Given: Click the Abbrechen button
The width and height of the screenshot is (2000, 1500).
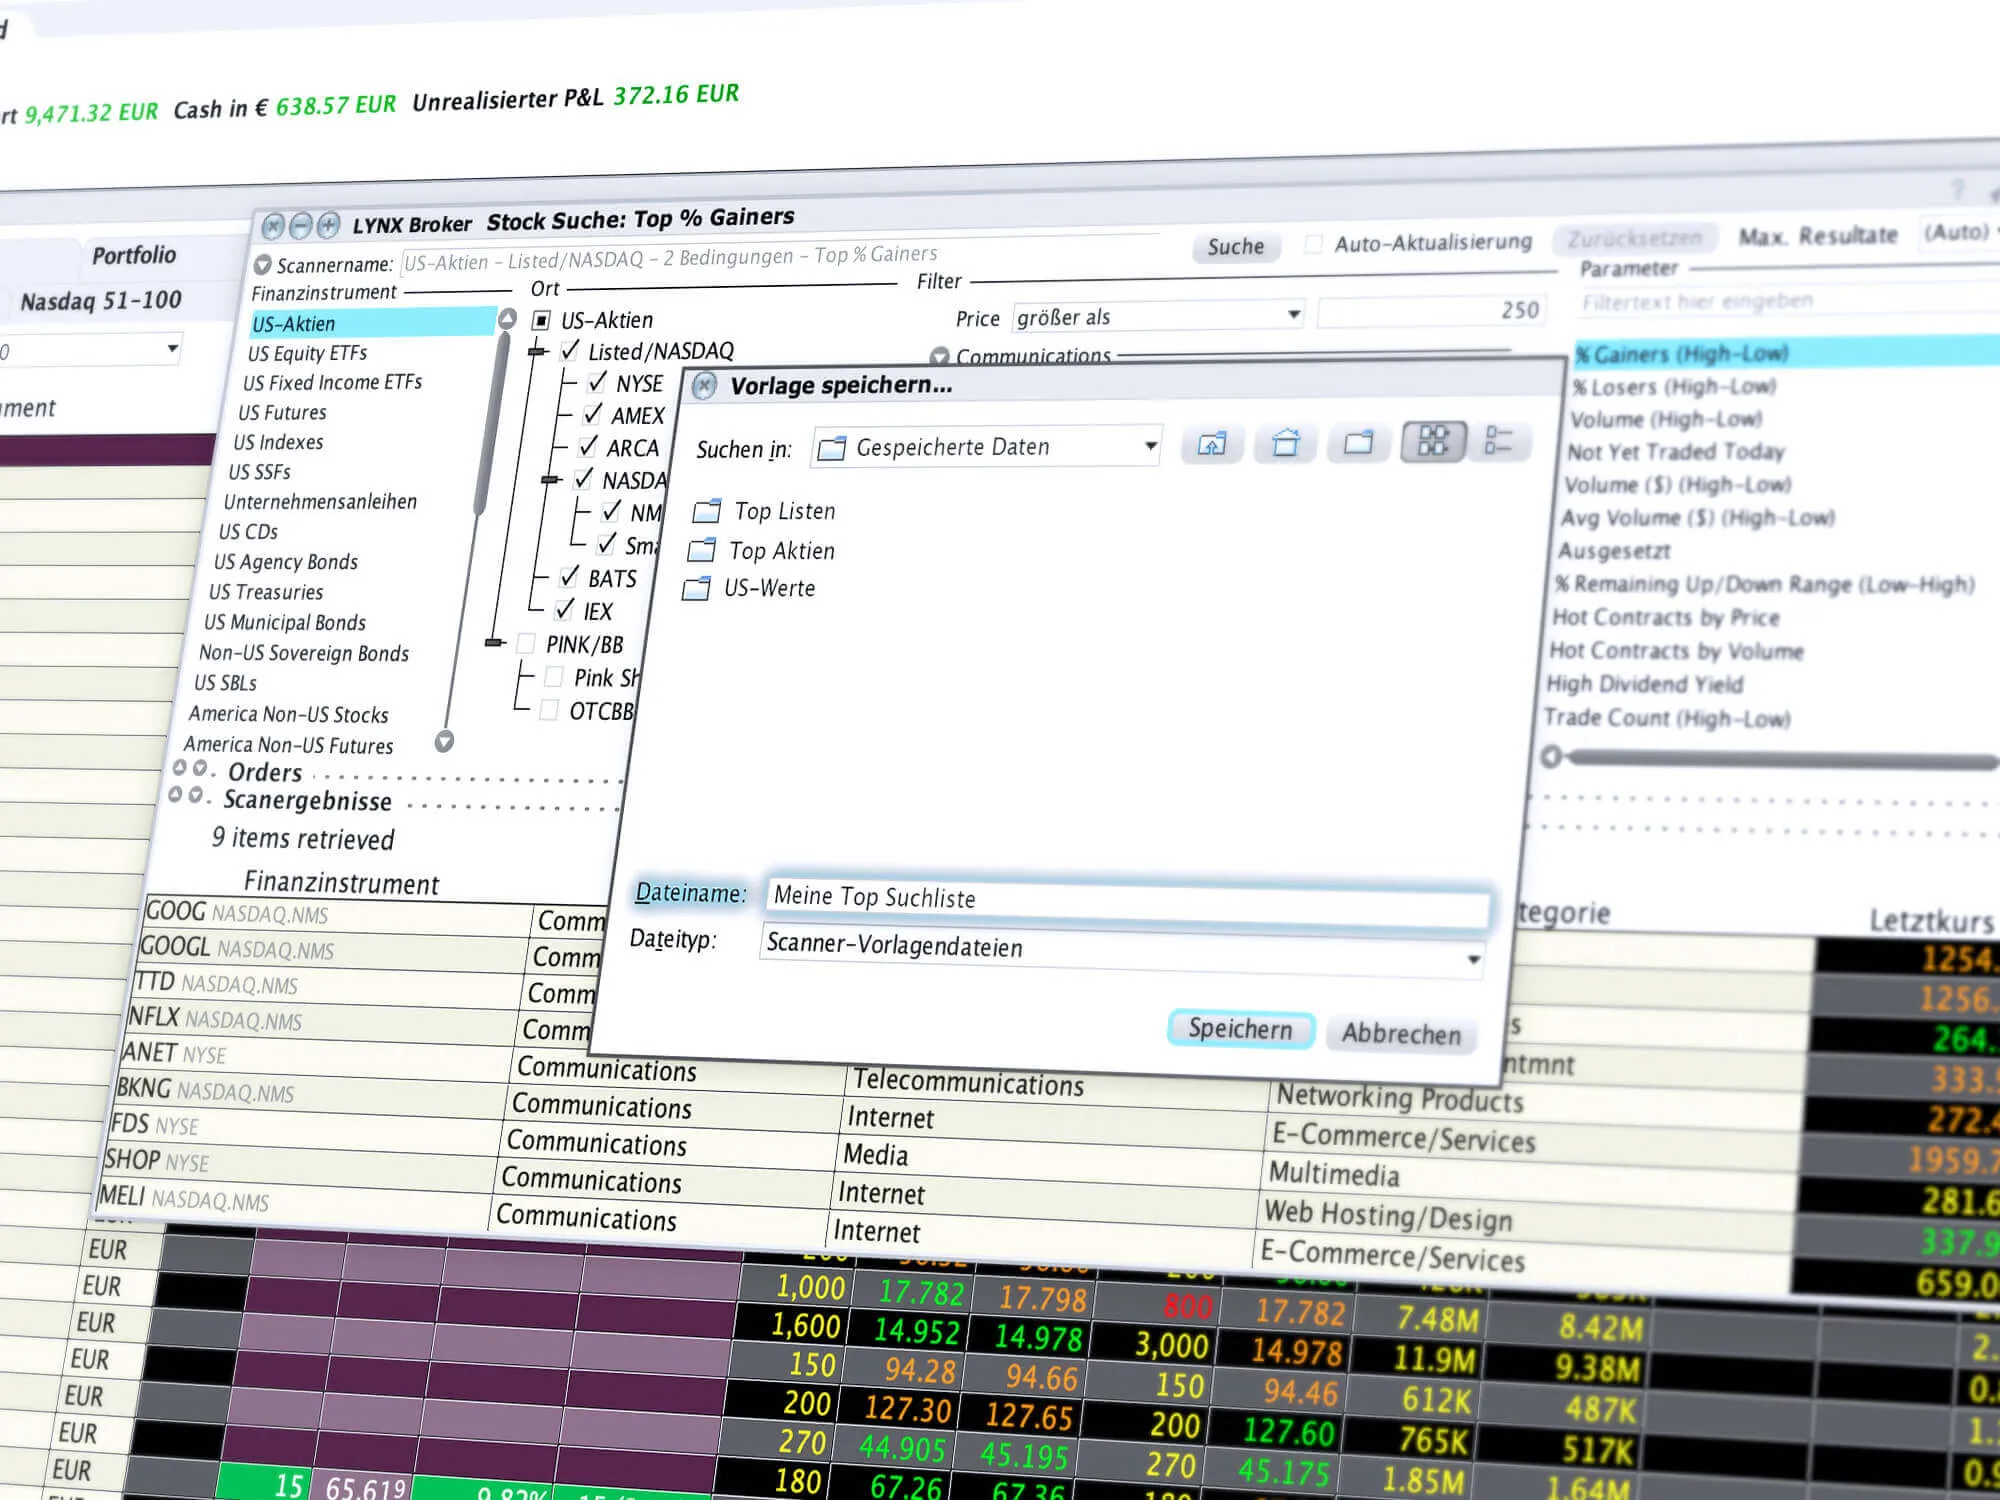Looking at the screenshot, I should (x=1401, y=1033).
